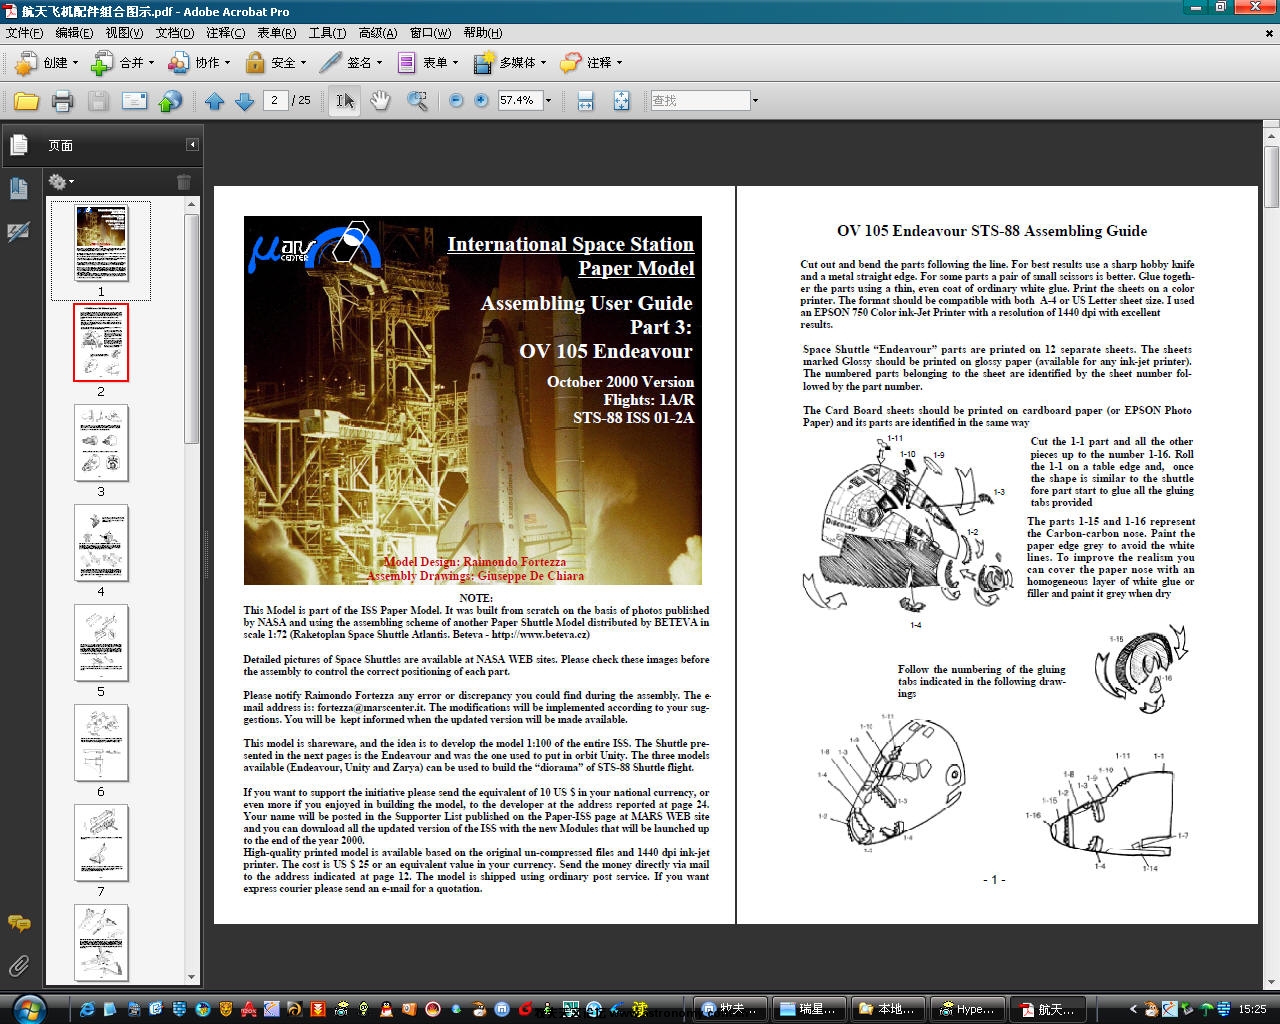Open the 文档(D) menu

(x=175, y=33)
